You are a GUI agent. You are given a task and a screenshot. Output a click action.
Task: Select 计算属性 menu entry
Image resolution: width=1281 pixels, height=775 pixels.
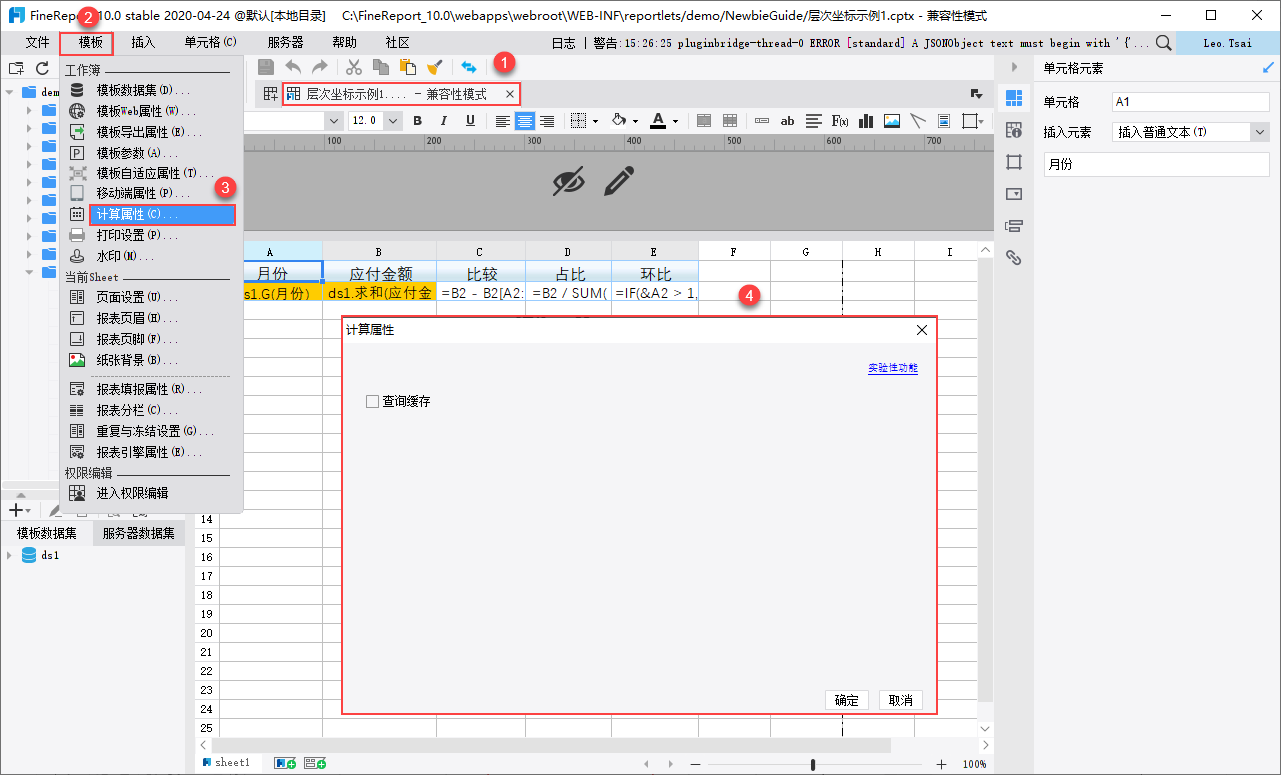tap(162, 214)
